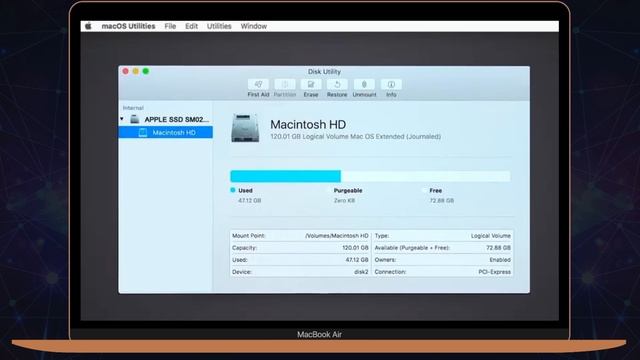Click the 47.12 GB table value
640x360 pixels.
(357, 260)
